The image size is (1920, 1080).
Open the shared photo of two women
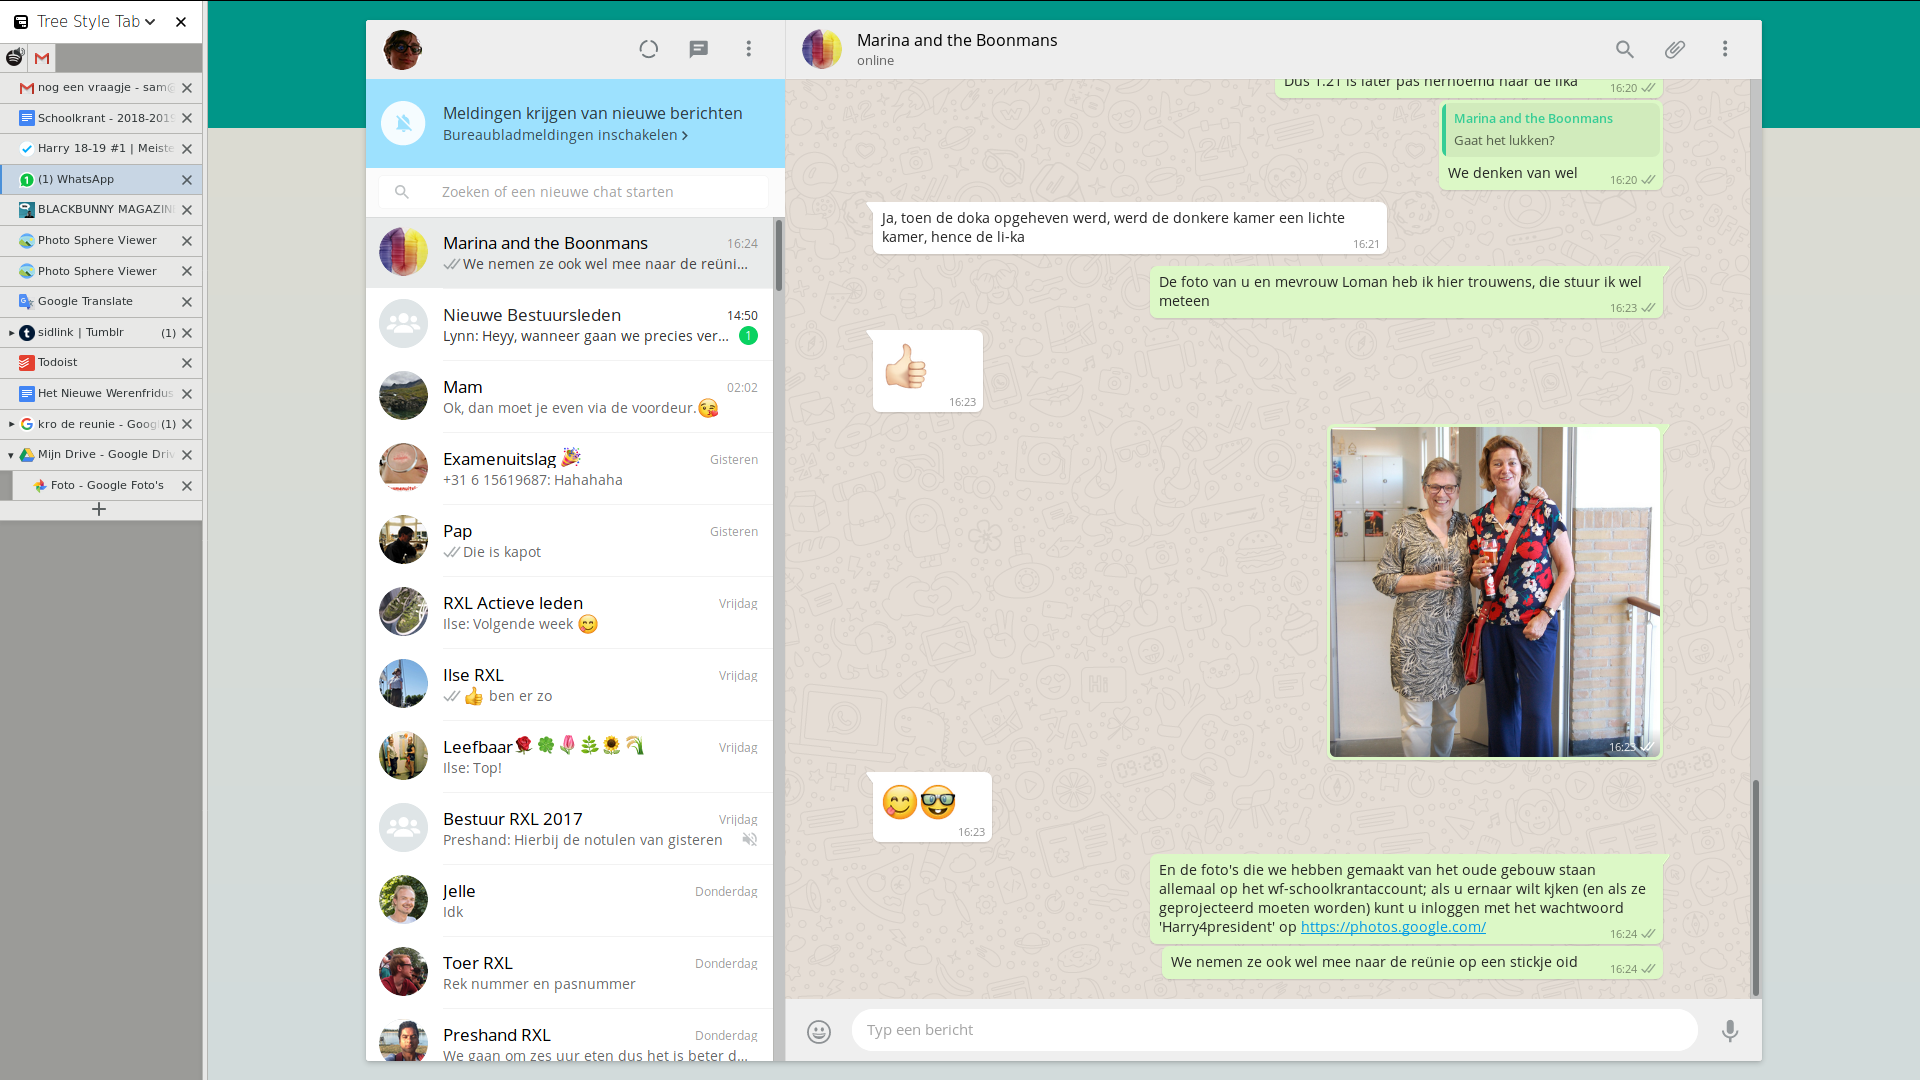click(1494, 592)
